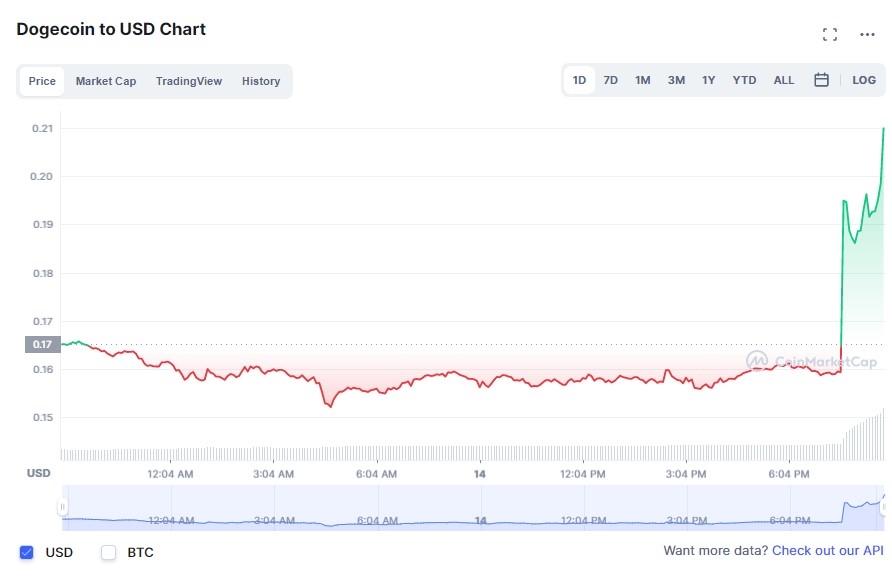
Task: Show ALL time price history
Action: [784, 80]
